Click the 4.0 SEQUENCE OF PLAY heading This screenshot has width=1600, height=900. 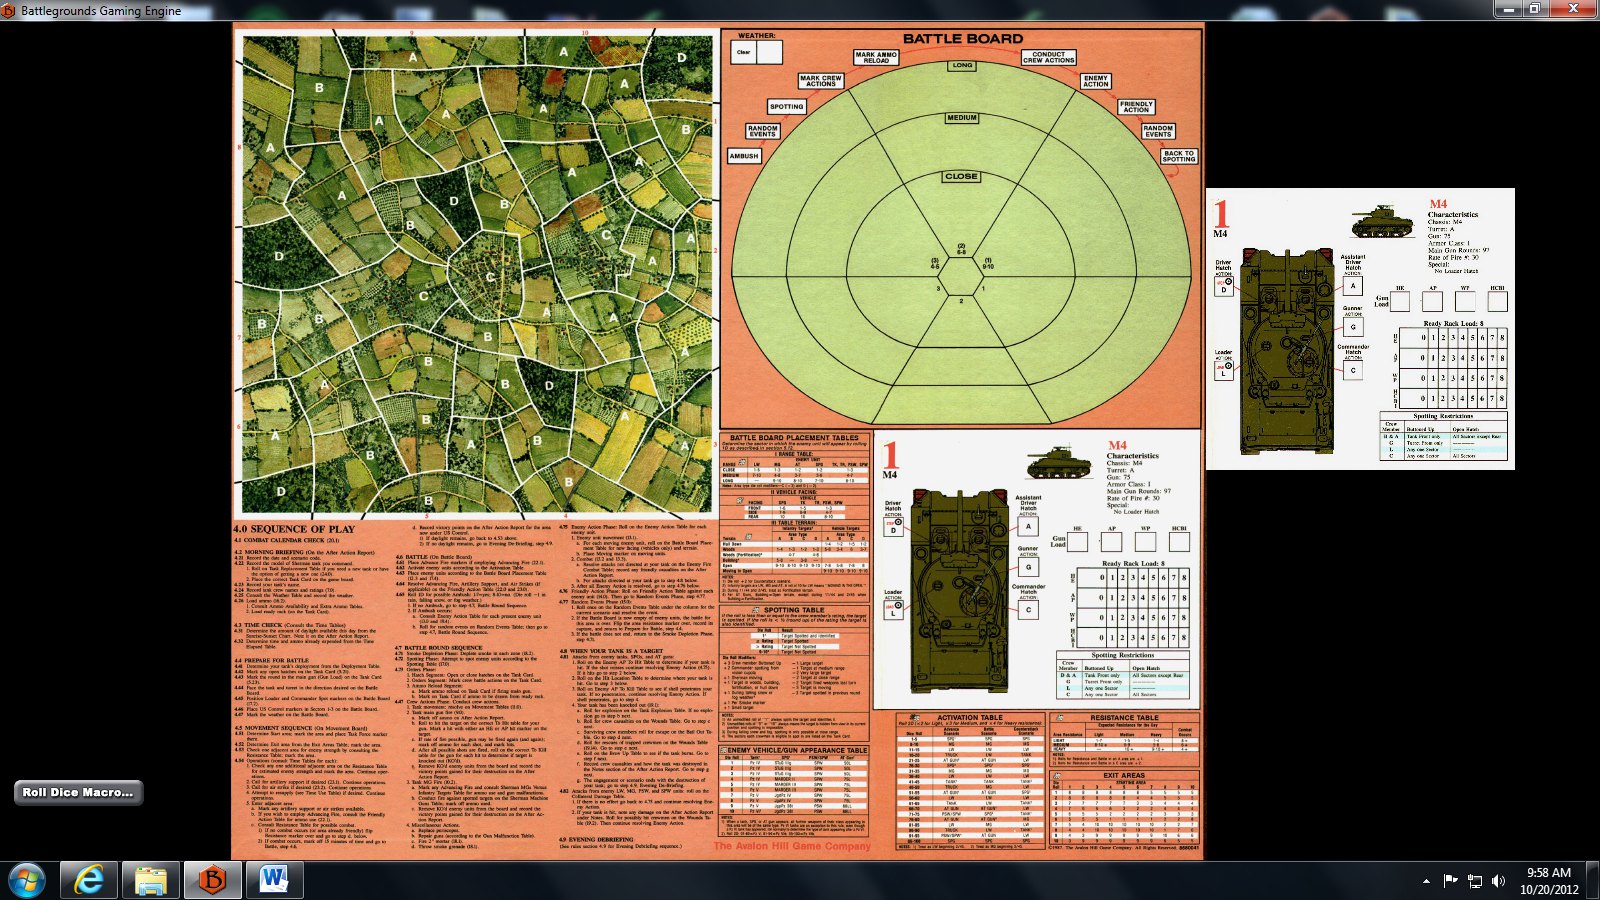click(x=294, y=529)
